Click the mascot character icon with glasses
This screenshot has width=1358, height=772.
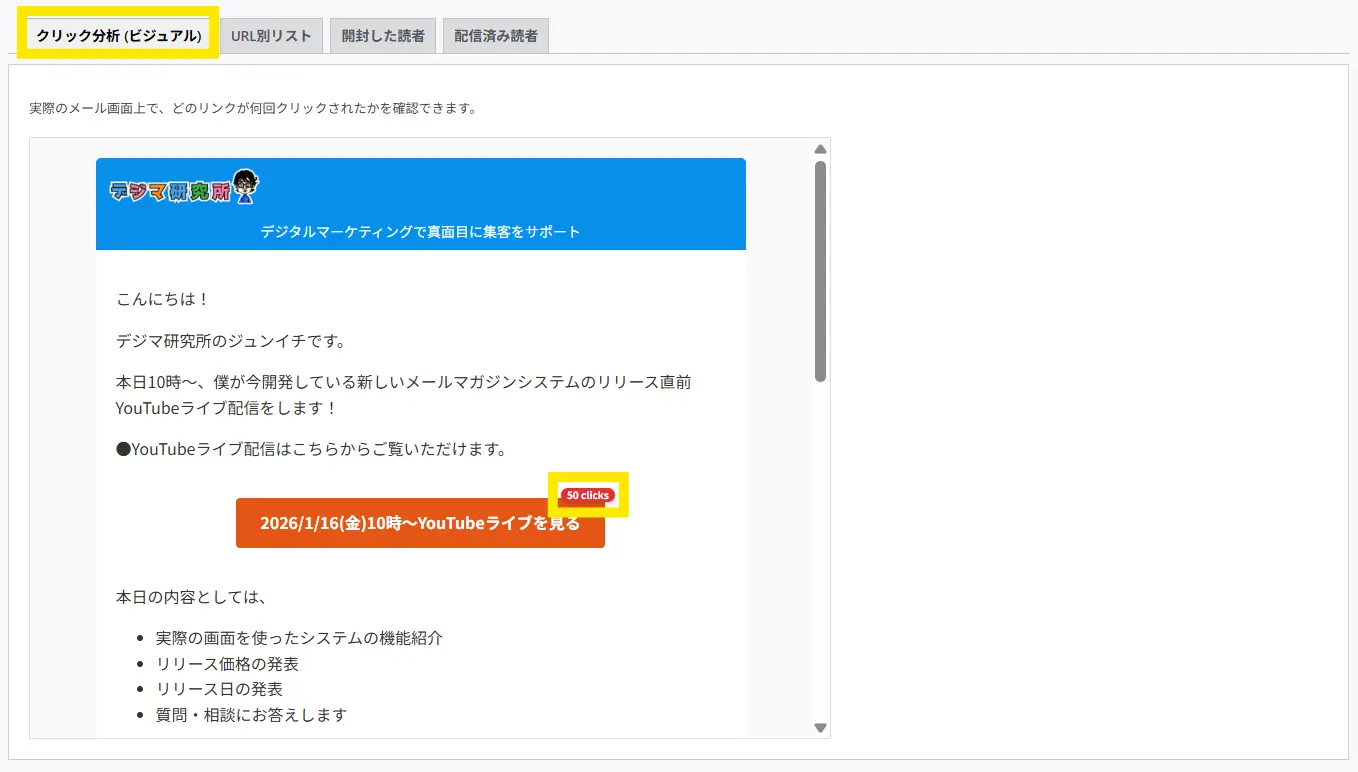(x=246, y=187)
